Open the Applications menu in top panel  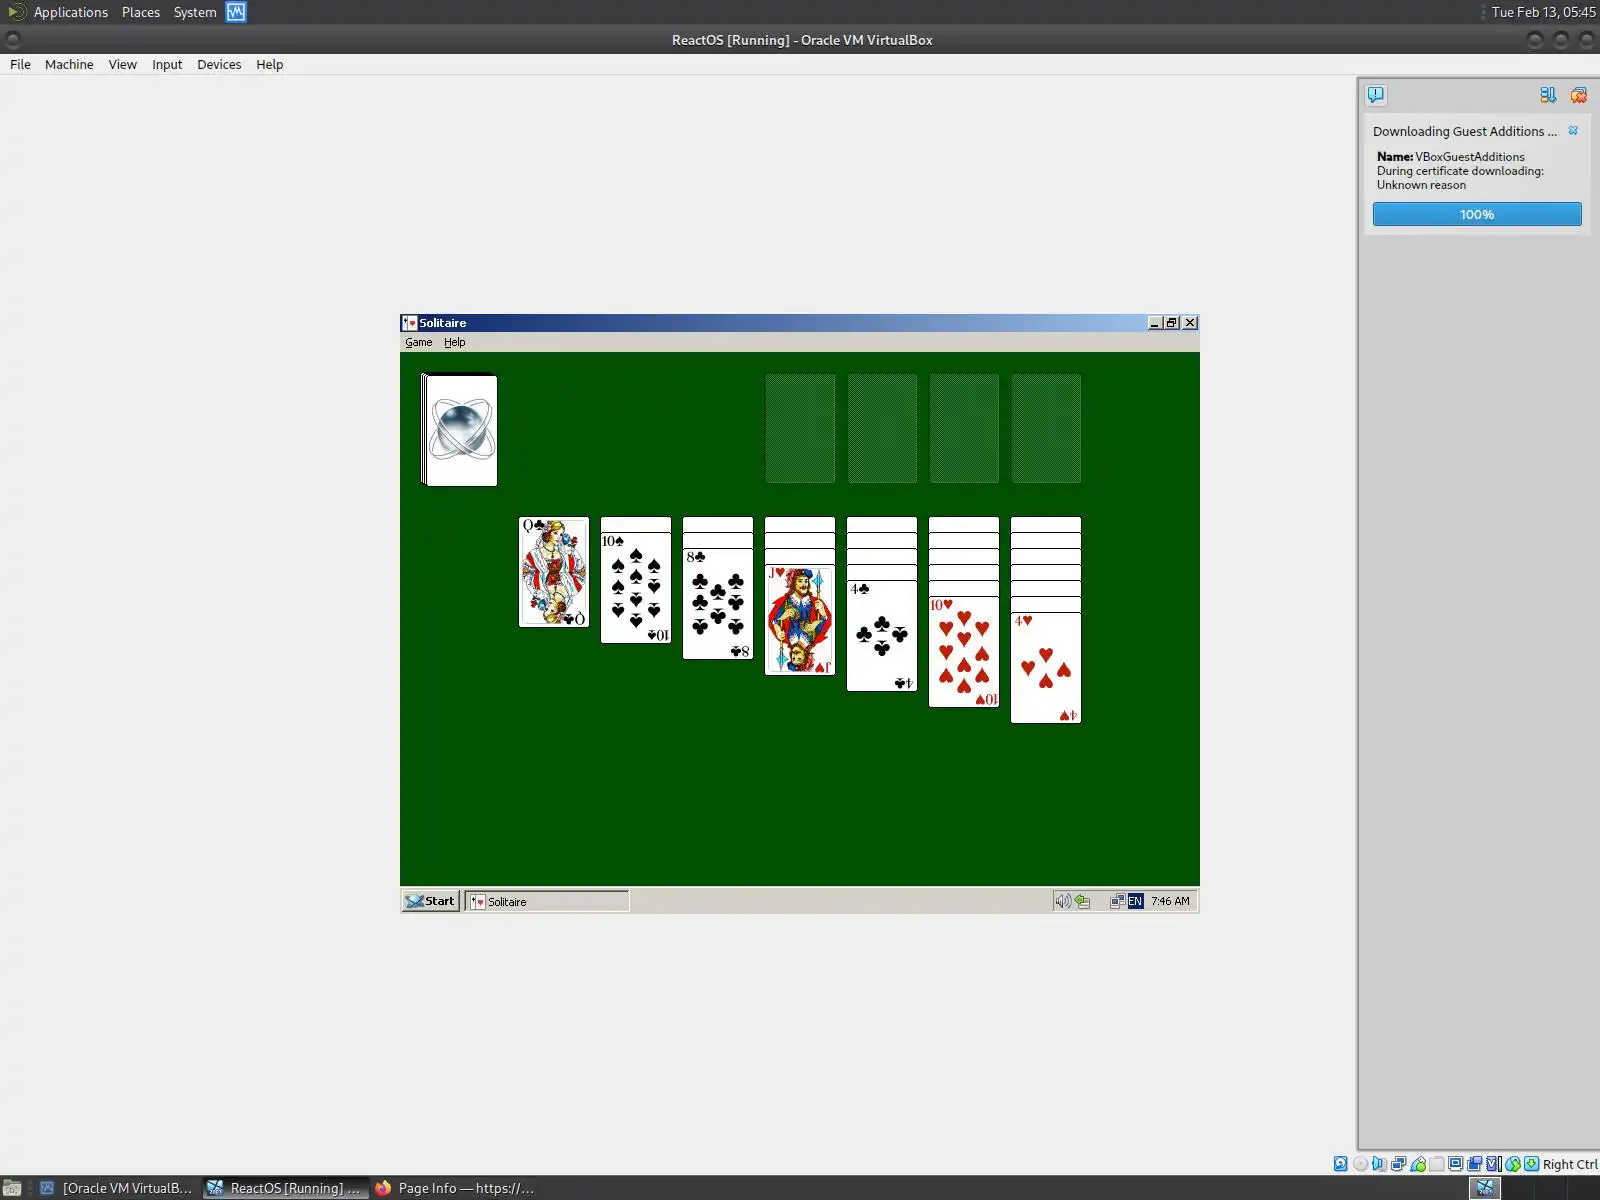(71, 12)
